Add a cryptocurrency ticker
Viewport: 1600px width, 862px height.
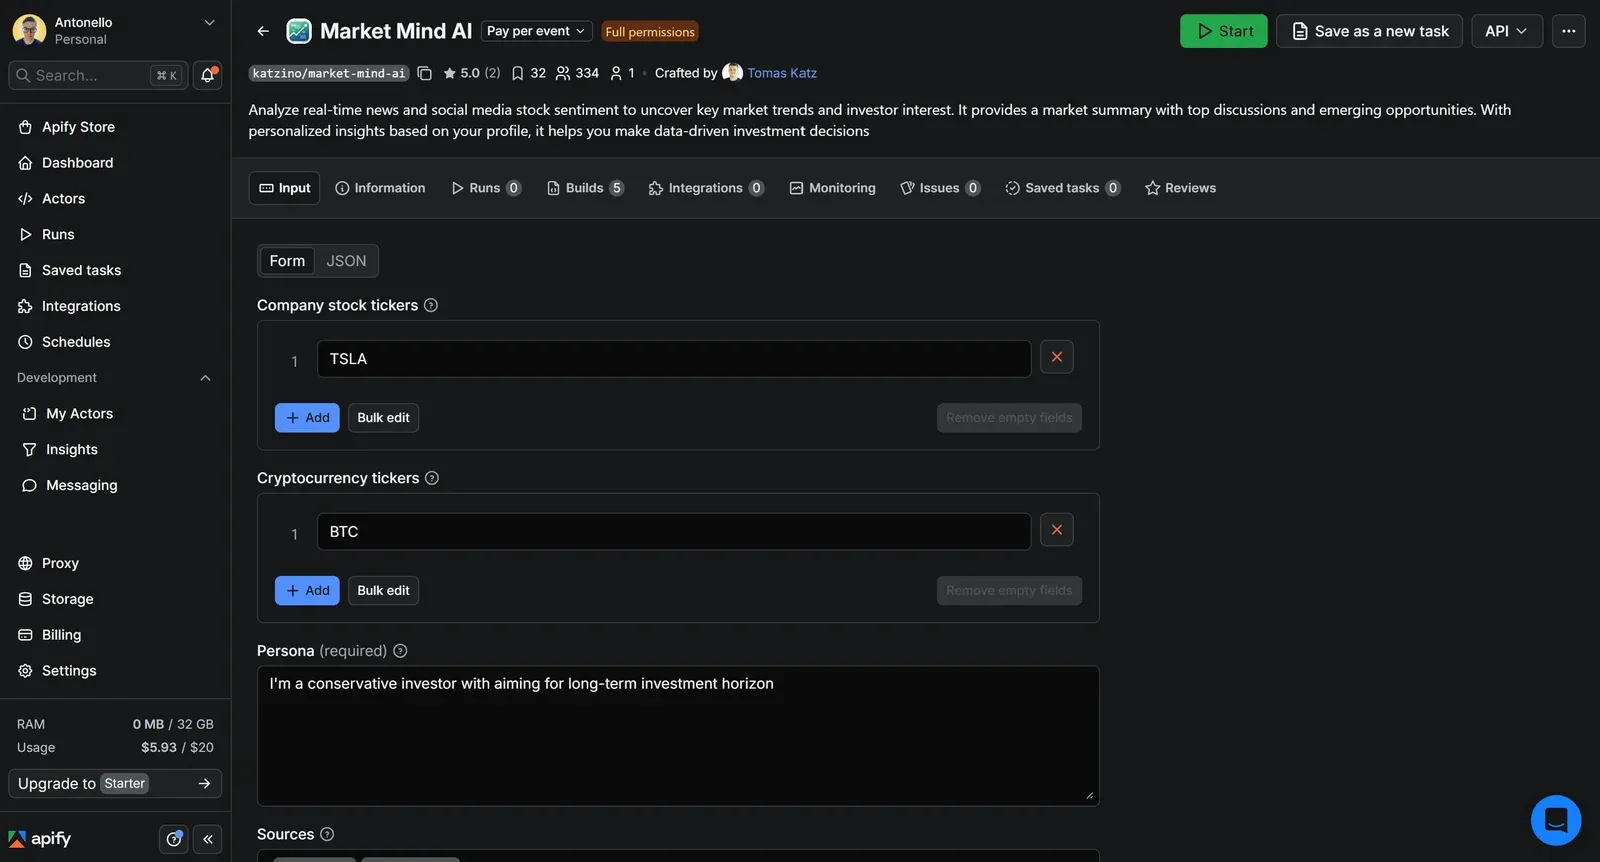pos(307,591)
